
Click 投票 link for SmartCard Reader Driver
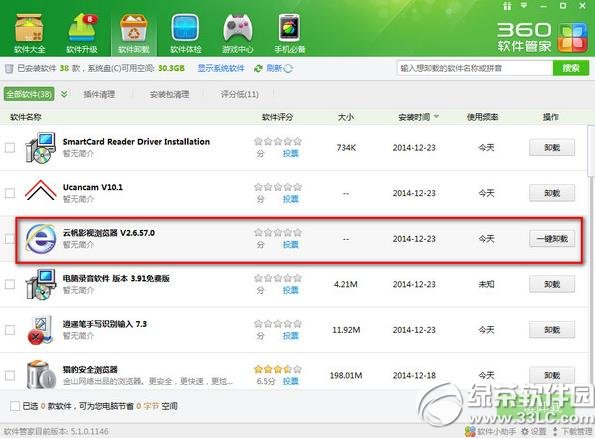291,153
